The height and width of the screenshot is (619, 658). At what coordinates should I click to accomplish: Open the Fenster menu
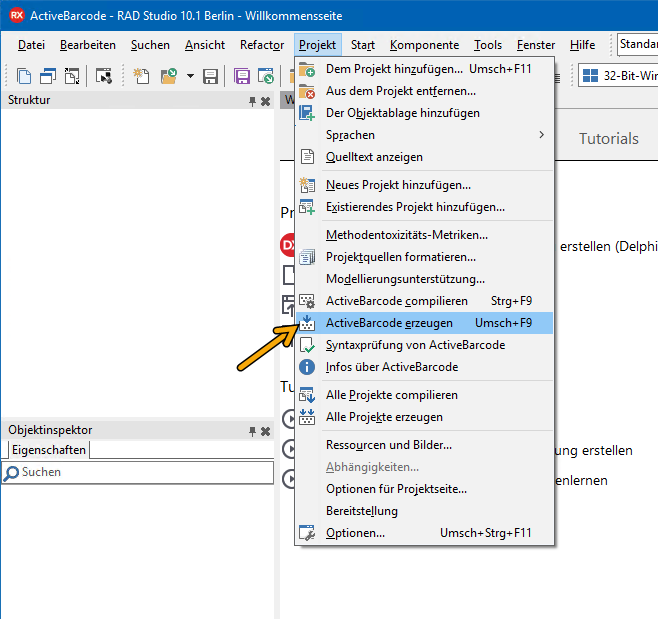[535, 45]
